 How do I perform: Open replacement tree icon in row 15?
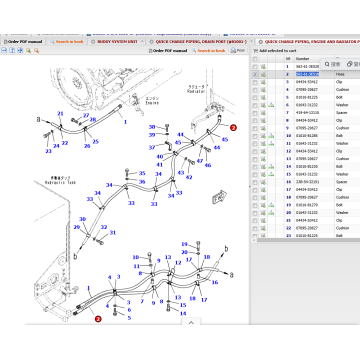(272, 174)
